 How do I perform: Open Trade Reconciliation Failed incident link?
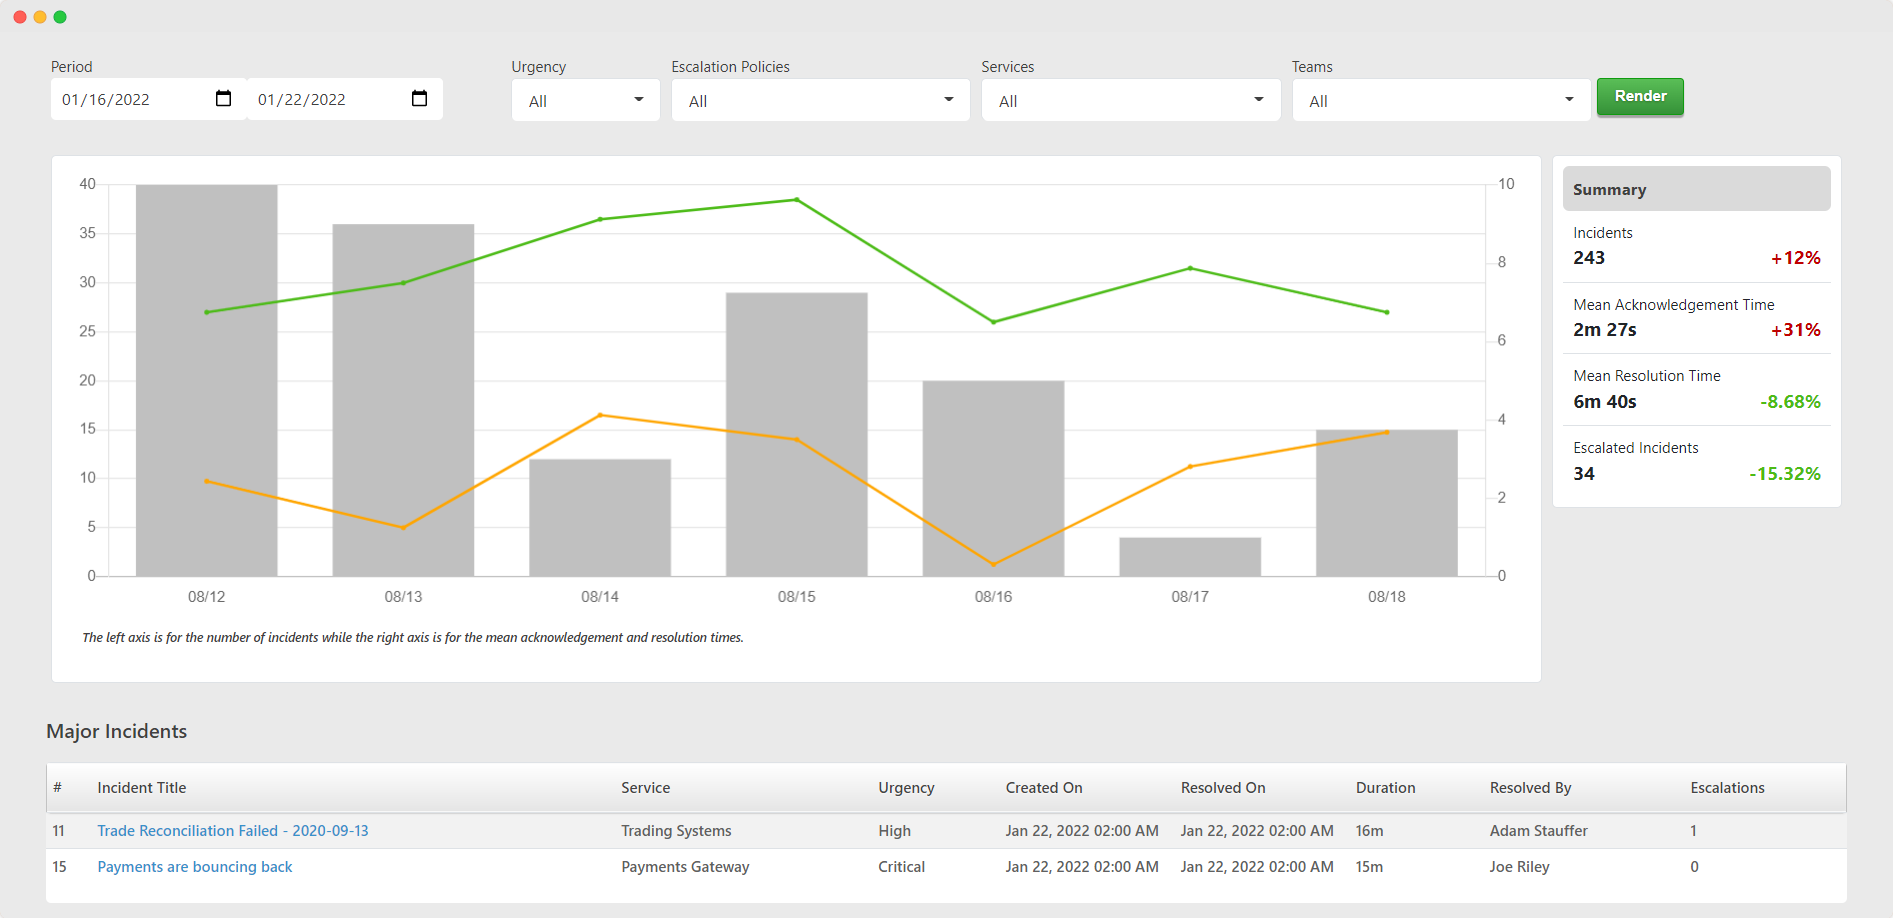click(x=233, y=831)
